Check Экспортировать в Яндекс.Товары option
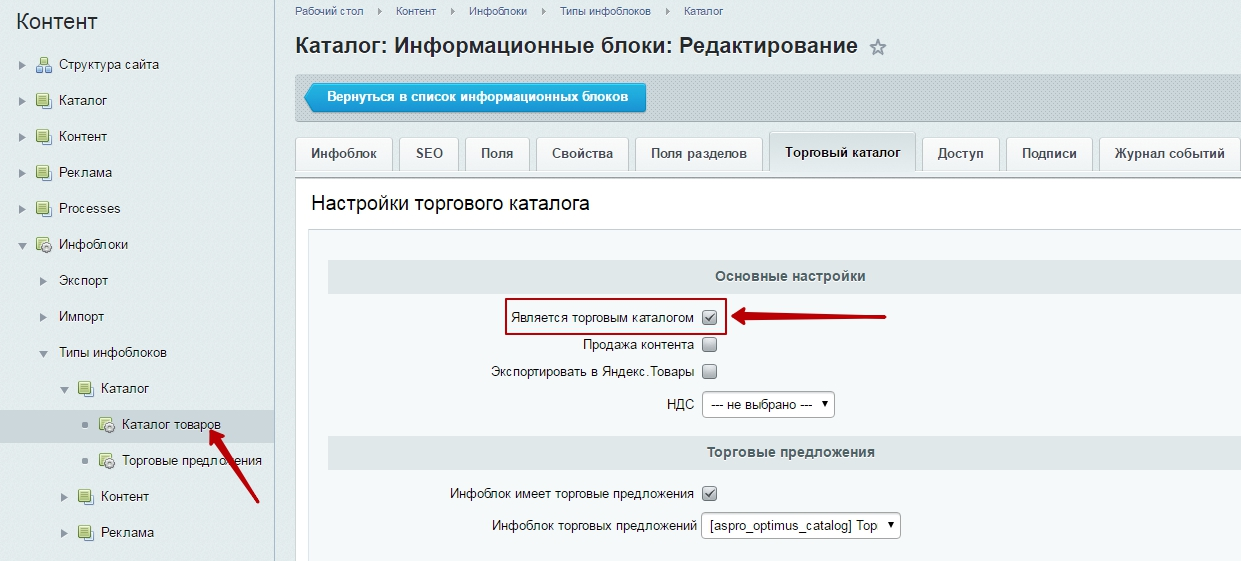The width and height of the screenshot is (1241, 561). pyautogui.click(x=710, y=372)
